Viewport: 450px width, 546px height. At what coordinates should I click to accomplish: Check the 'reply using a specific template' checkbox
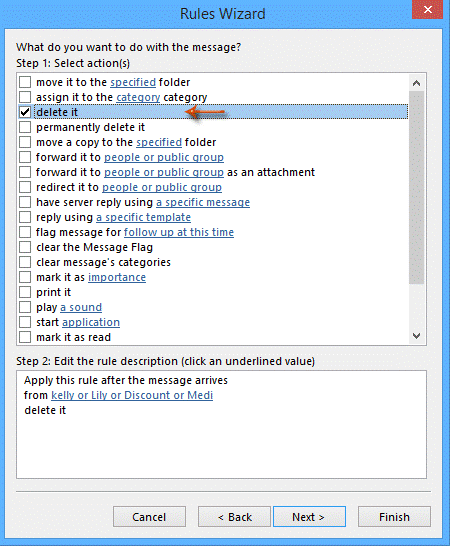click(x=25, y=217)
